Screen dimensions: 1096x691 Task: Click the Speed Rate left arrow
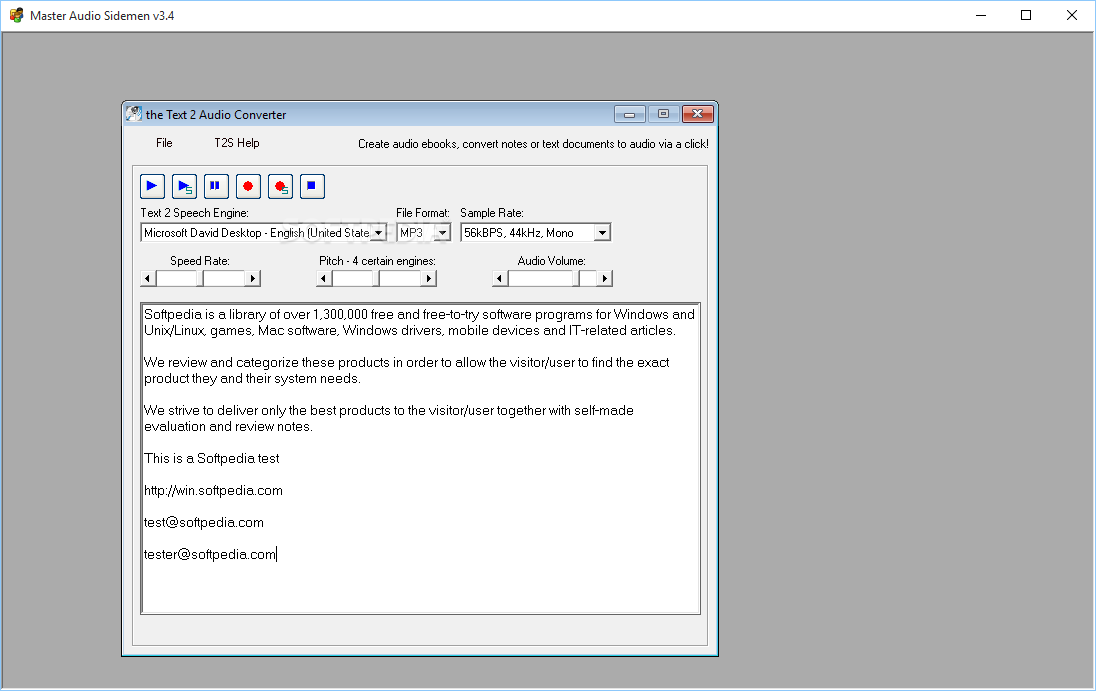pyautogui.click(x=147, y=279)
